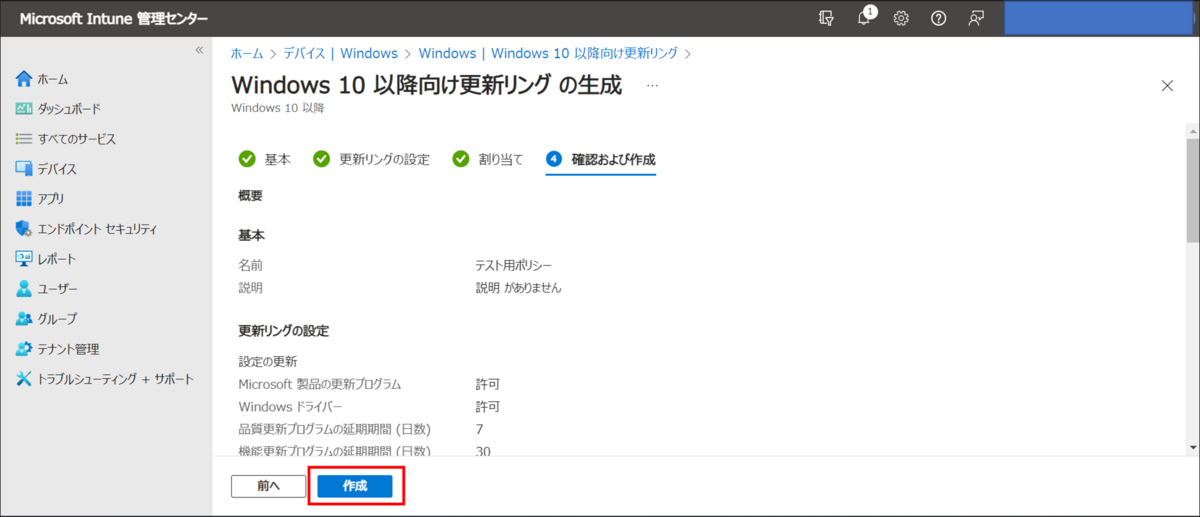Click the エンドポイント セキュリティ shield icon

coord(24,229)
